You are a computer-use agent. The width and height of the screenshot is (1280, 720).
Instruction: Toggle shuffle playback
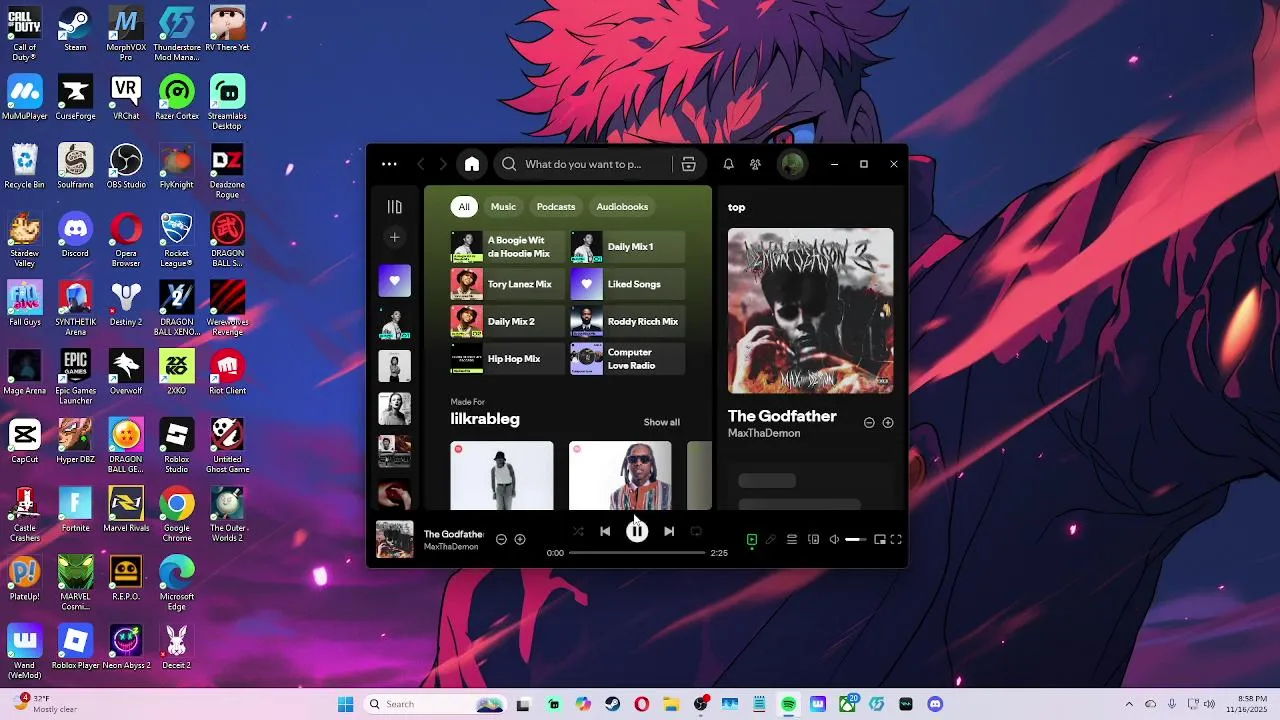tap(578, 531)
